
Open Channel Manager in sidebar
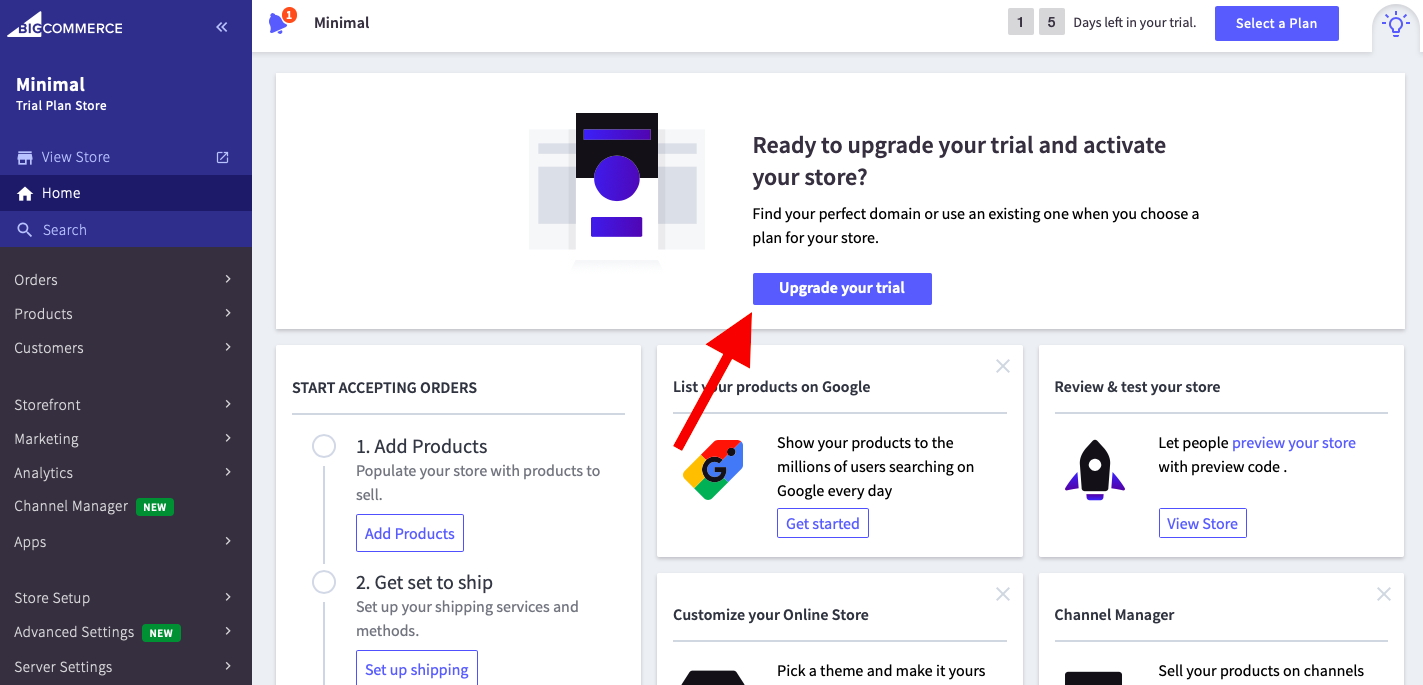click(71, 506)
